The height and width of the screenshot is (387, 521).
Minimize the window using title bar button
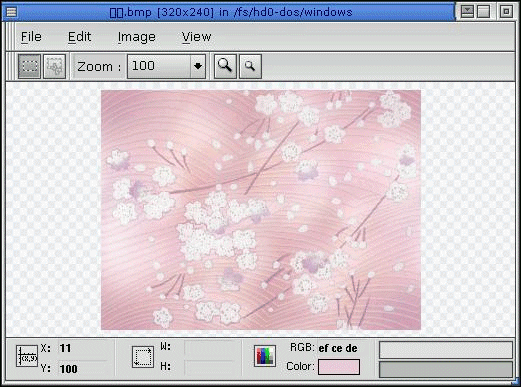pos(467,12)
